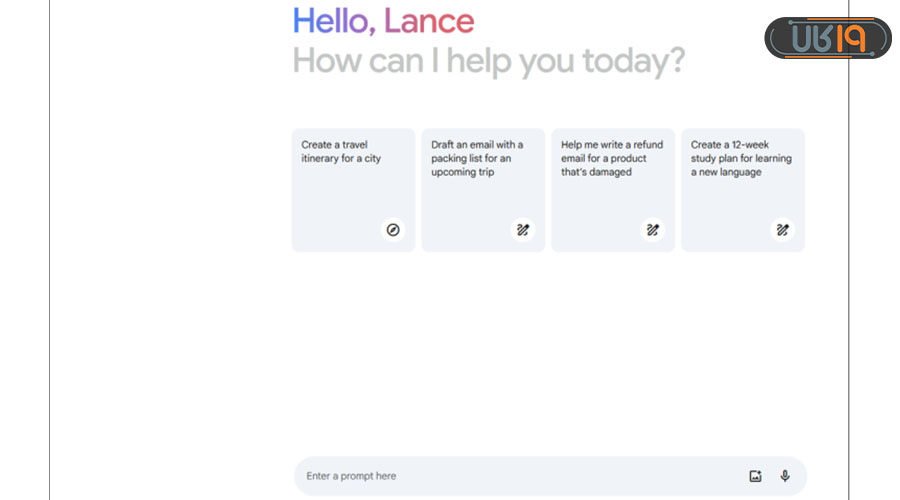This screenshot has height=500, width=900.
Task: Click the orange UB19 logo badge
Action: pos(827,38)
